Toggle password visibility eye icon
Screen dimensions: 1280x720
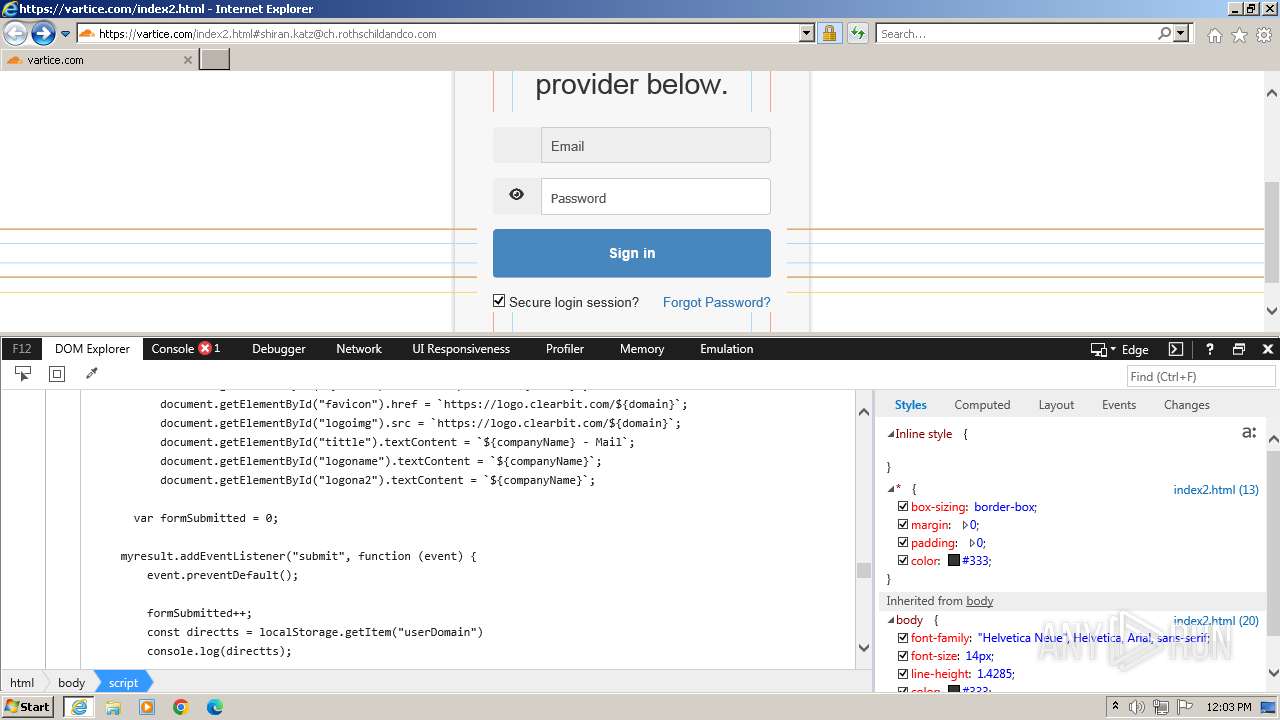click(516, 195)
